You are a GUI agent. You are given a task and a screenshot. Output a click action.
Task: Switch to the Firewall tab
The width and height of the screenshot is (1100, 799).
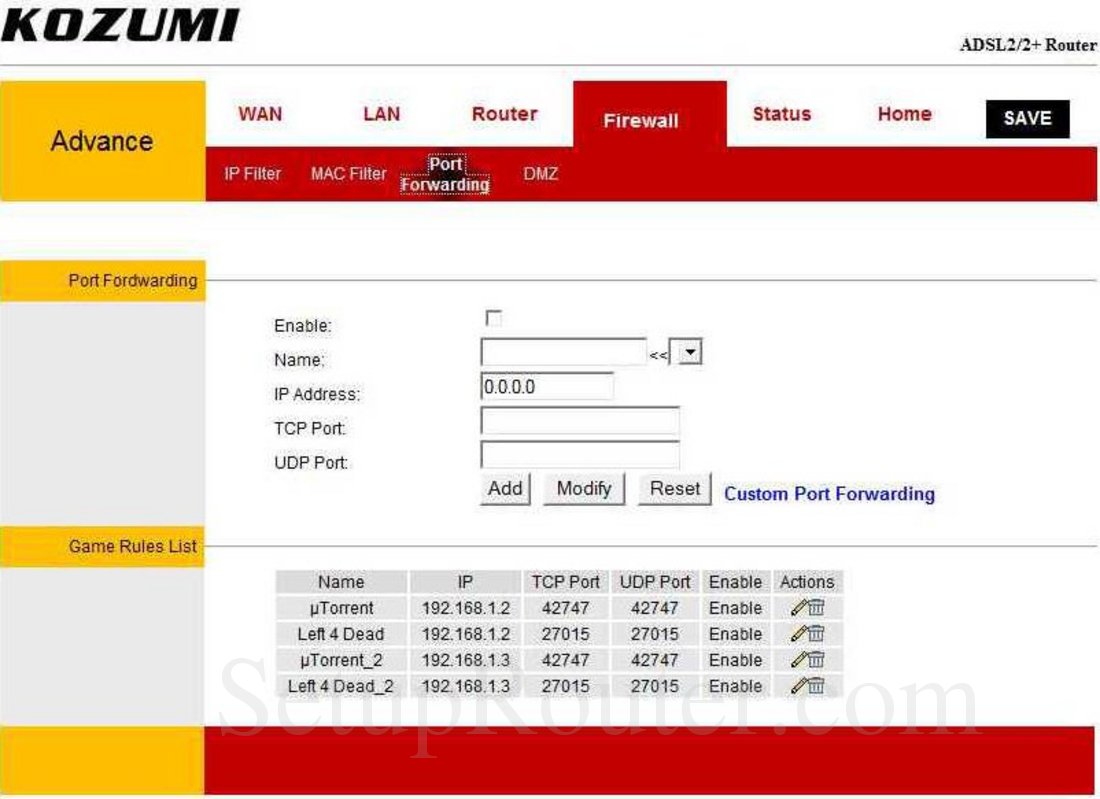640,120
